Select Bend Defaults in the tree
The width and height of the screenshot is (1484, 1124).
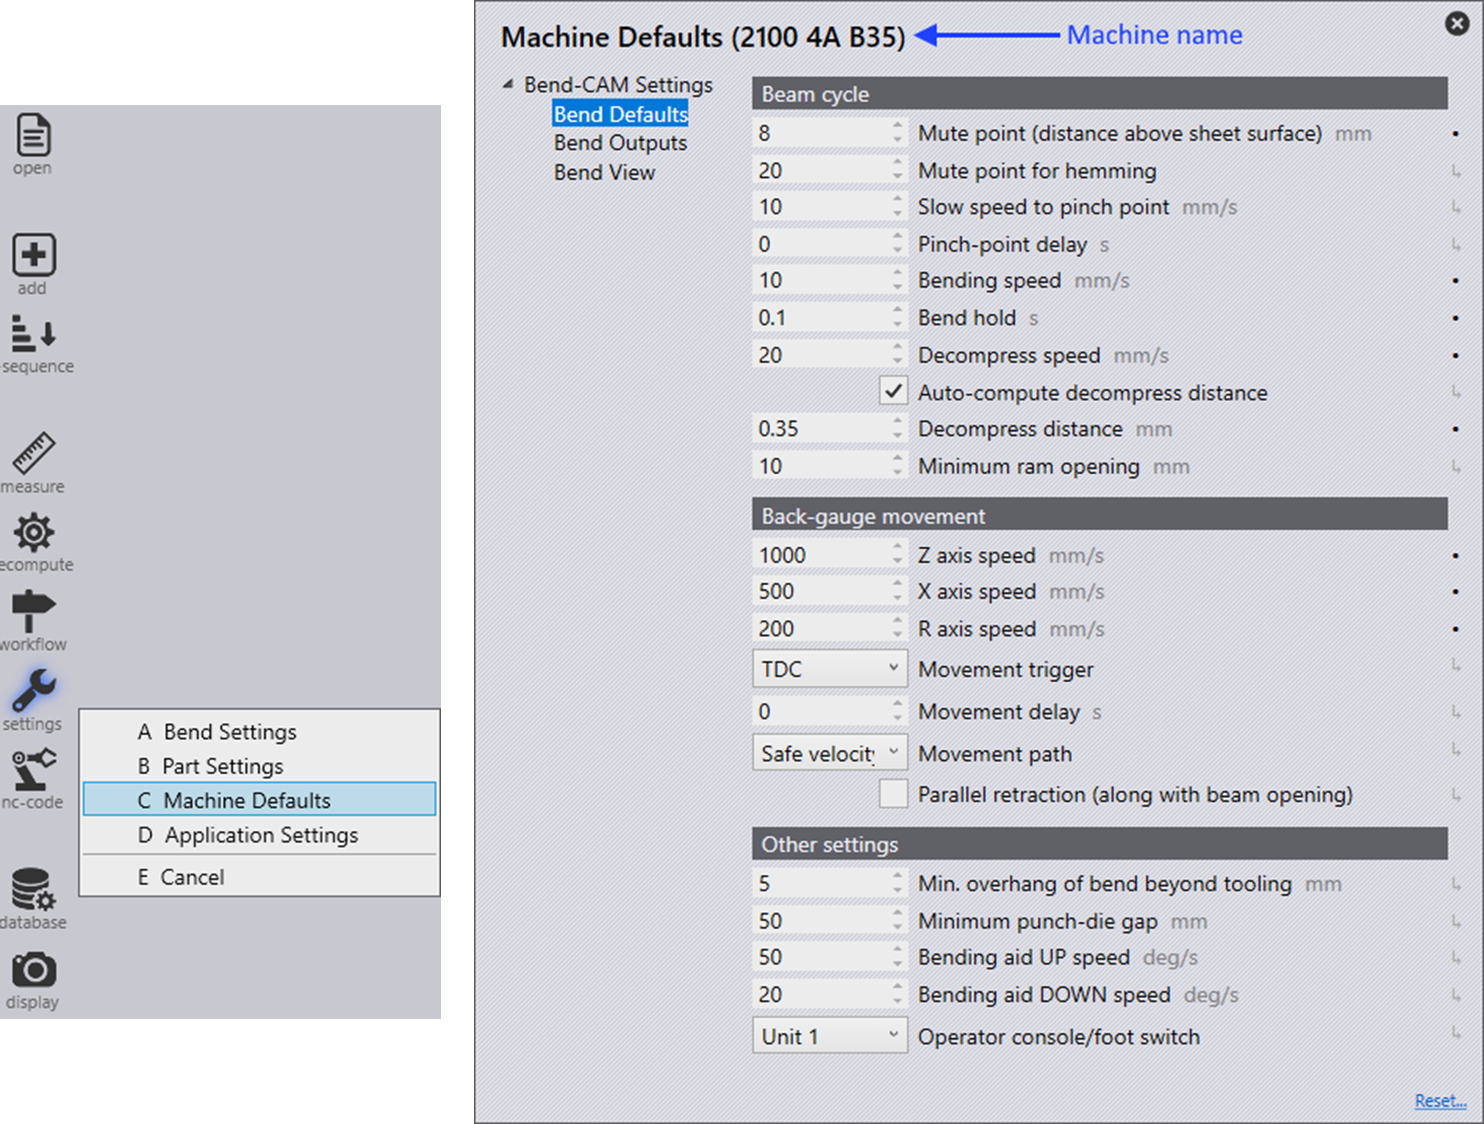click(x=620, y=114)
